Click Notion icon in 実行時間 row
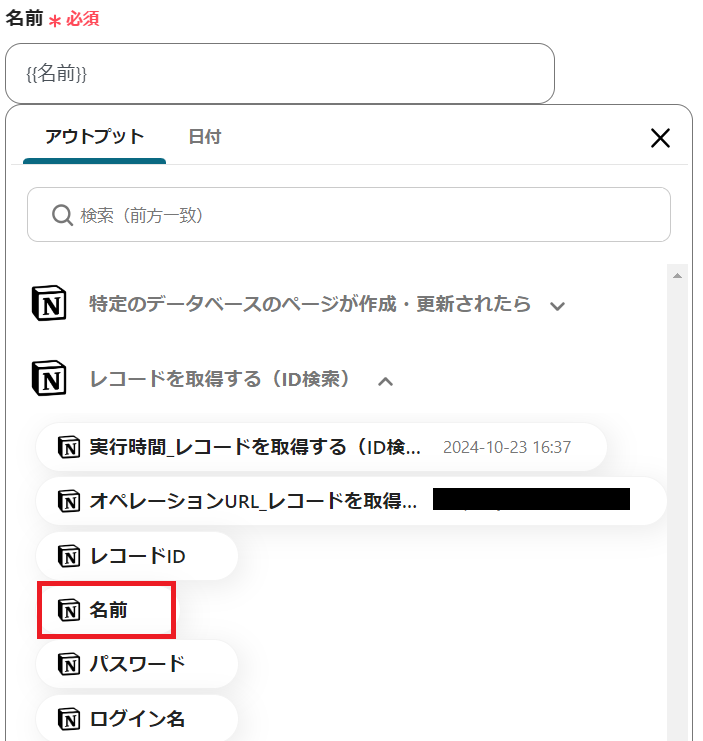The width and height of the screenshot is (703, 741). click(69, 447)
